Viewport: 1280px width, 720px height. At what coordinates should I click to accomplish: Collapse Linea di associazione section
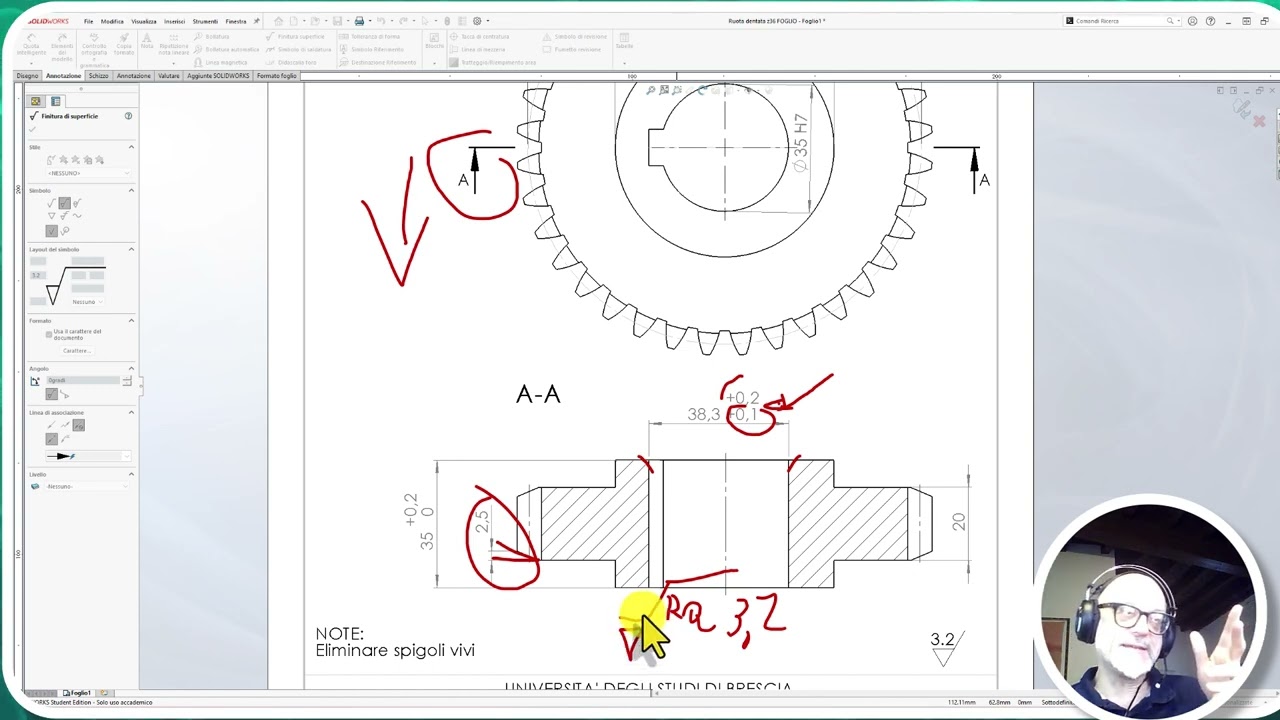131,412
